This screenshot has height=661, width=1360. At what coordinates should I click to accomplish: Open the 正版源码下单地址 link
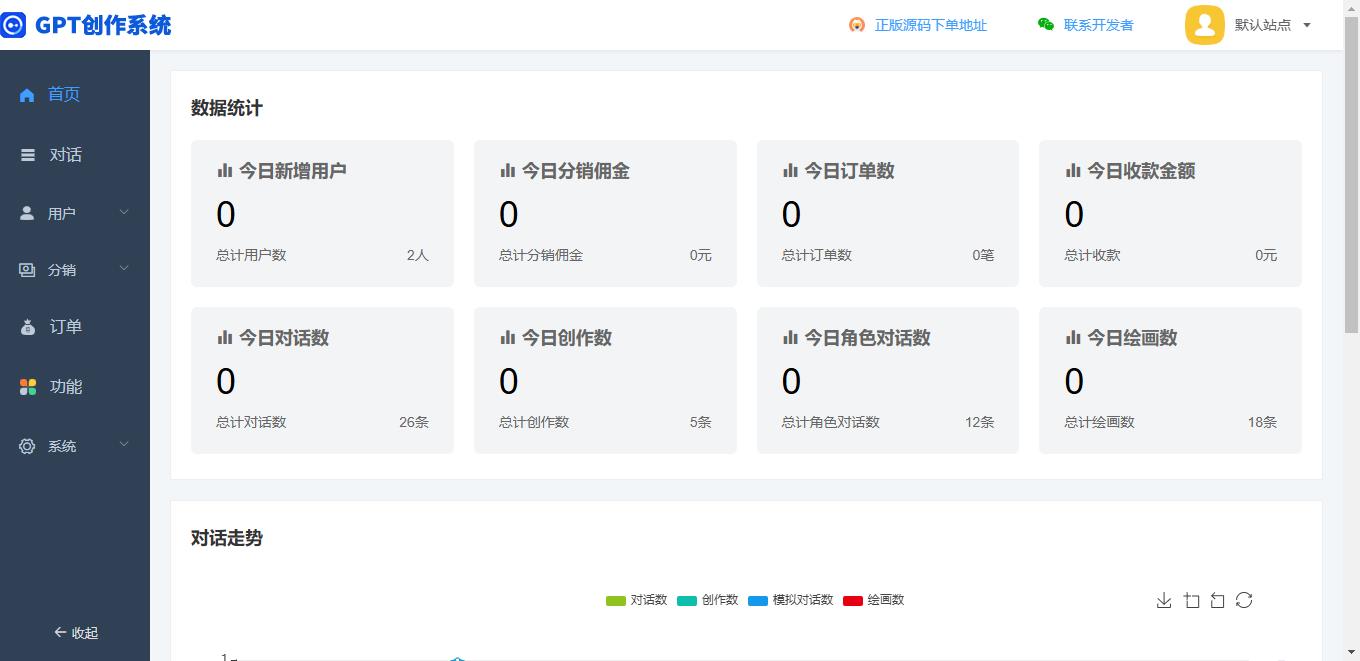[x=930, y=25]
